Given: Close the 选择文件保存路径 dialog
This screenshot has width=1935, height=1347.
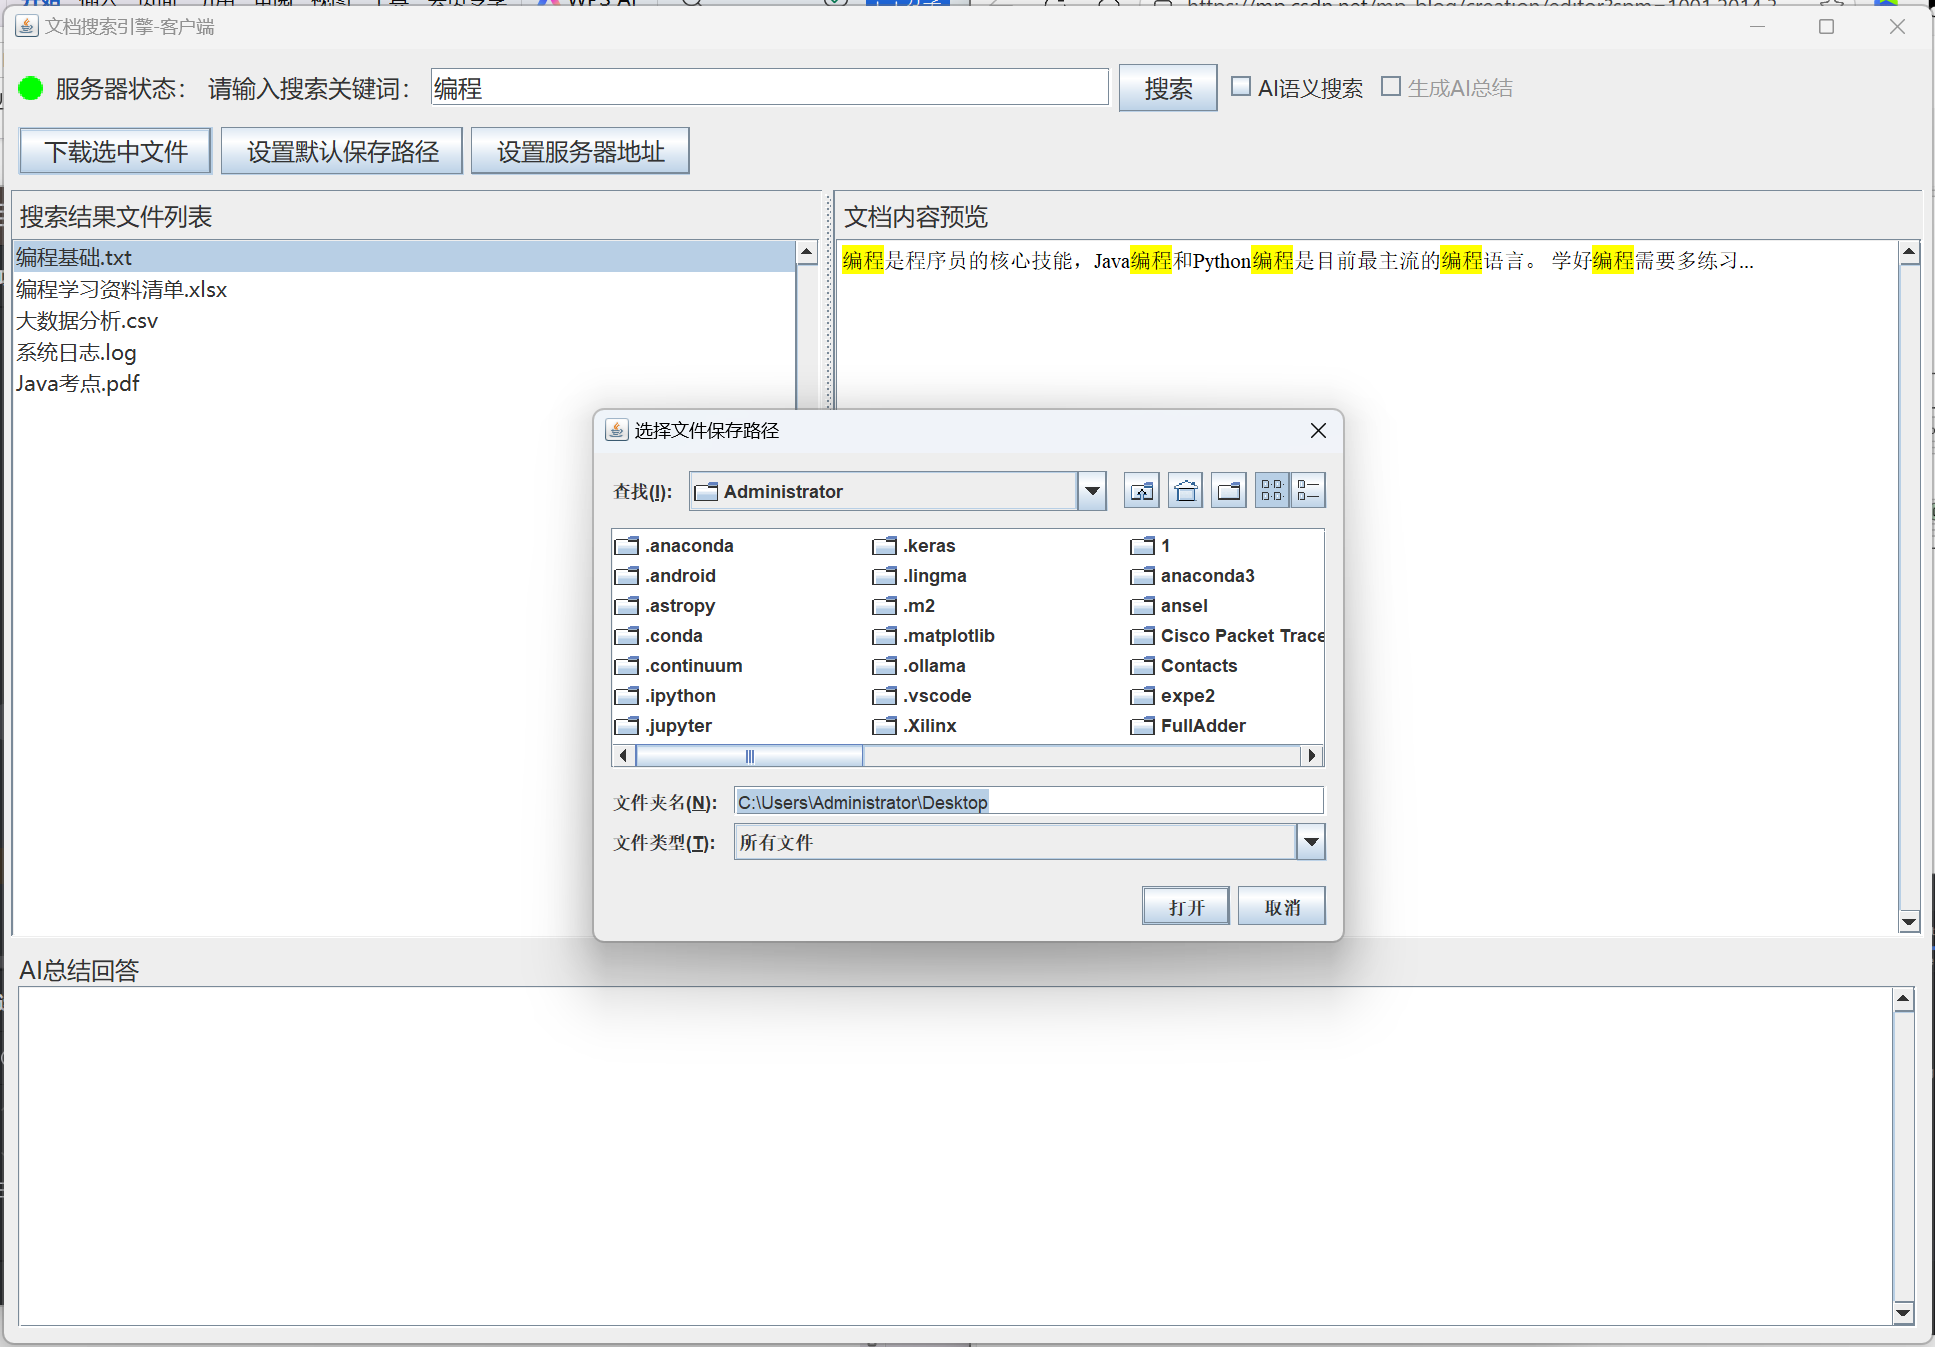Looking at the screenshot, I should pyautogui.click(x=1318, y=430).
